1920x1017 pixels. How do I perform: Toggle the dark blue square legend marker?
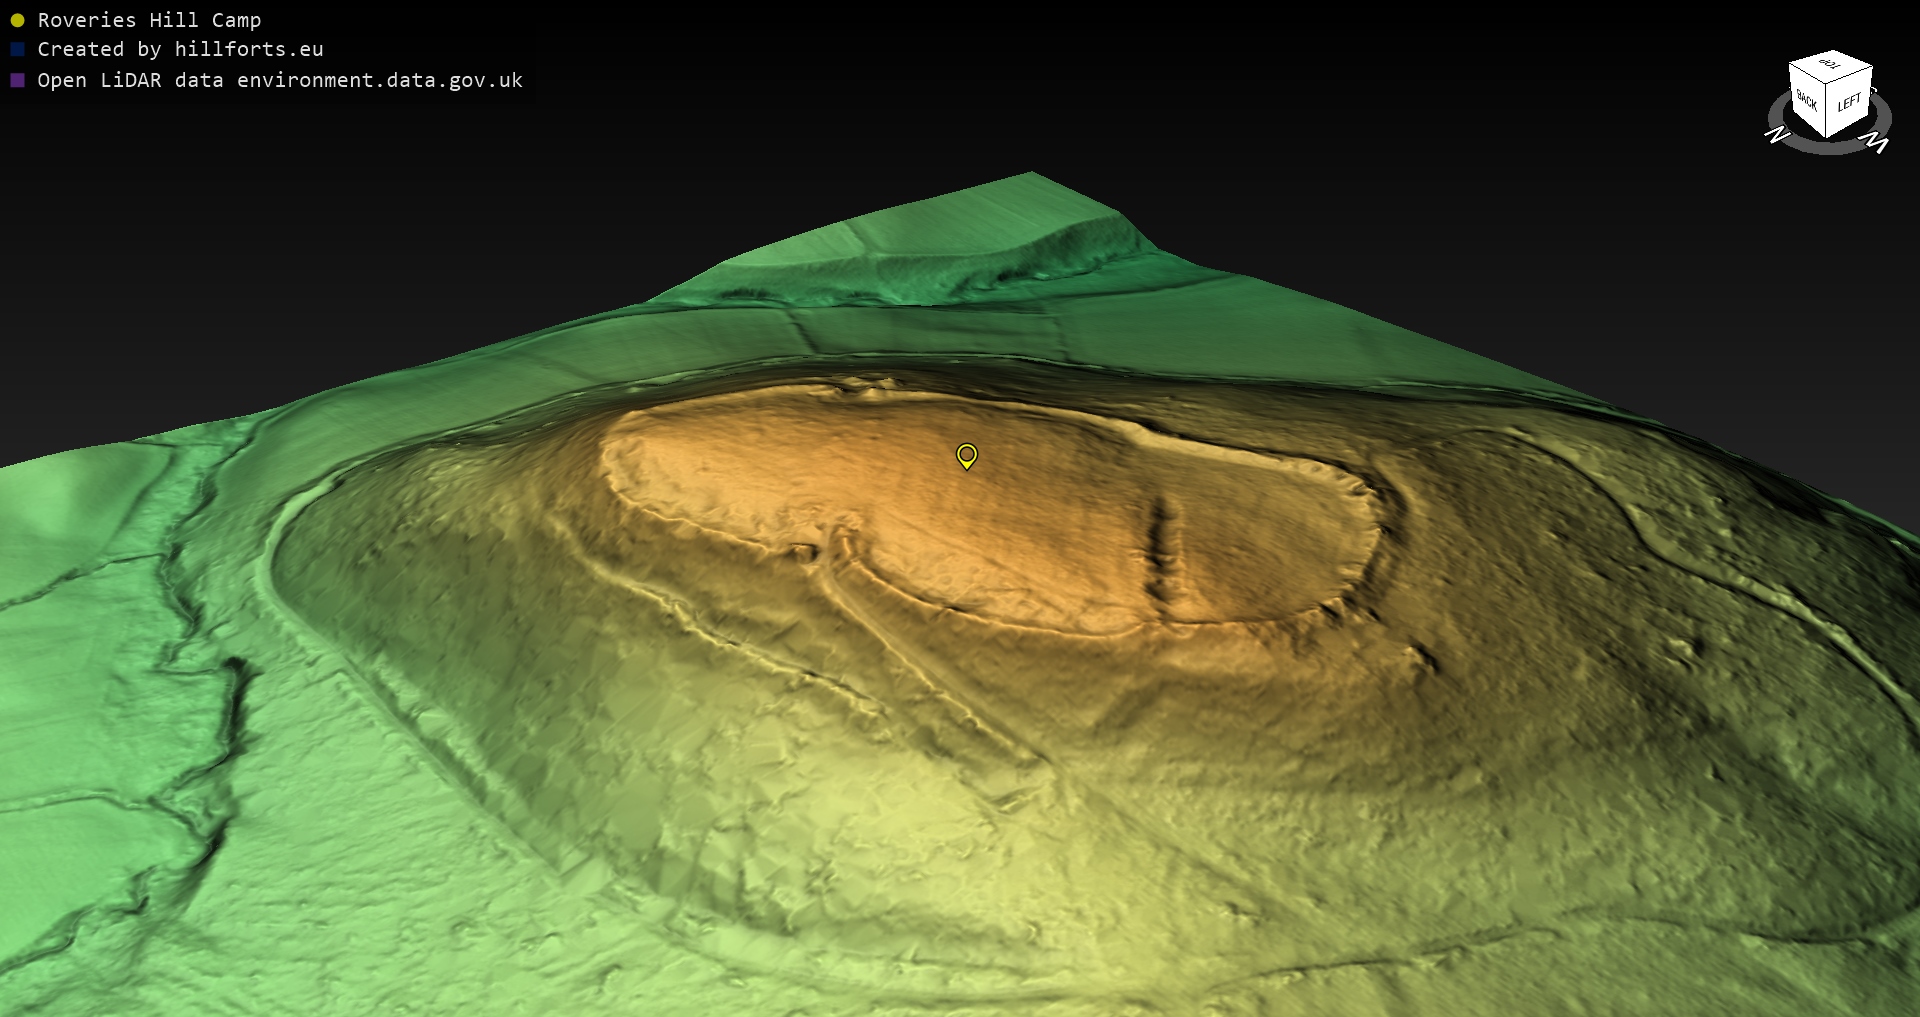point(17,49)
